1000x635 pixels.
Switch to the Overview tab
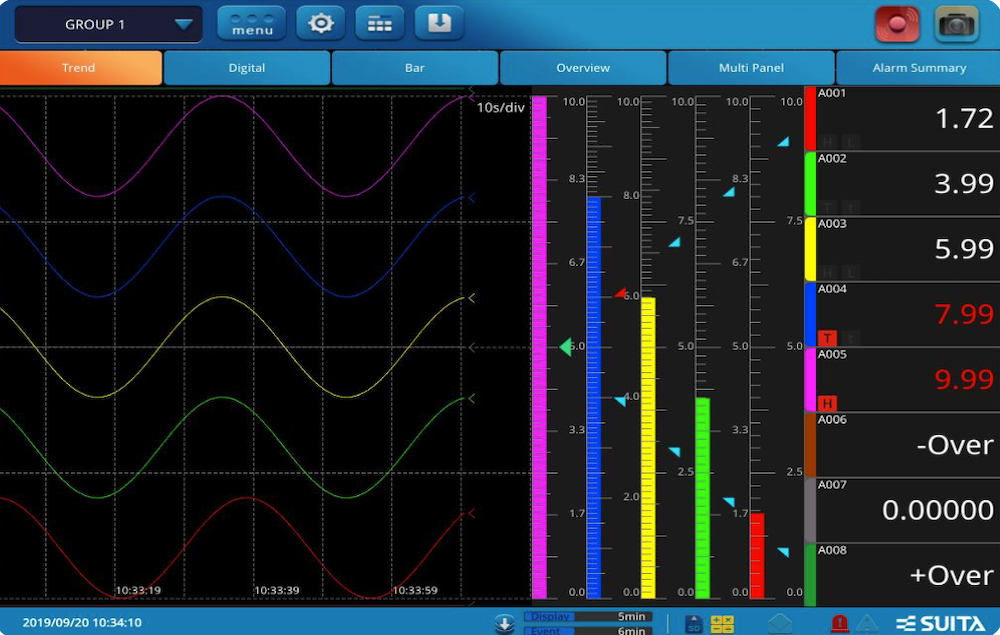click(583, 68)
